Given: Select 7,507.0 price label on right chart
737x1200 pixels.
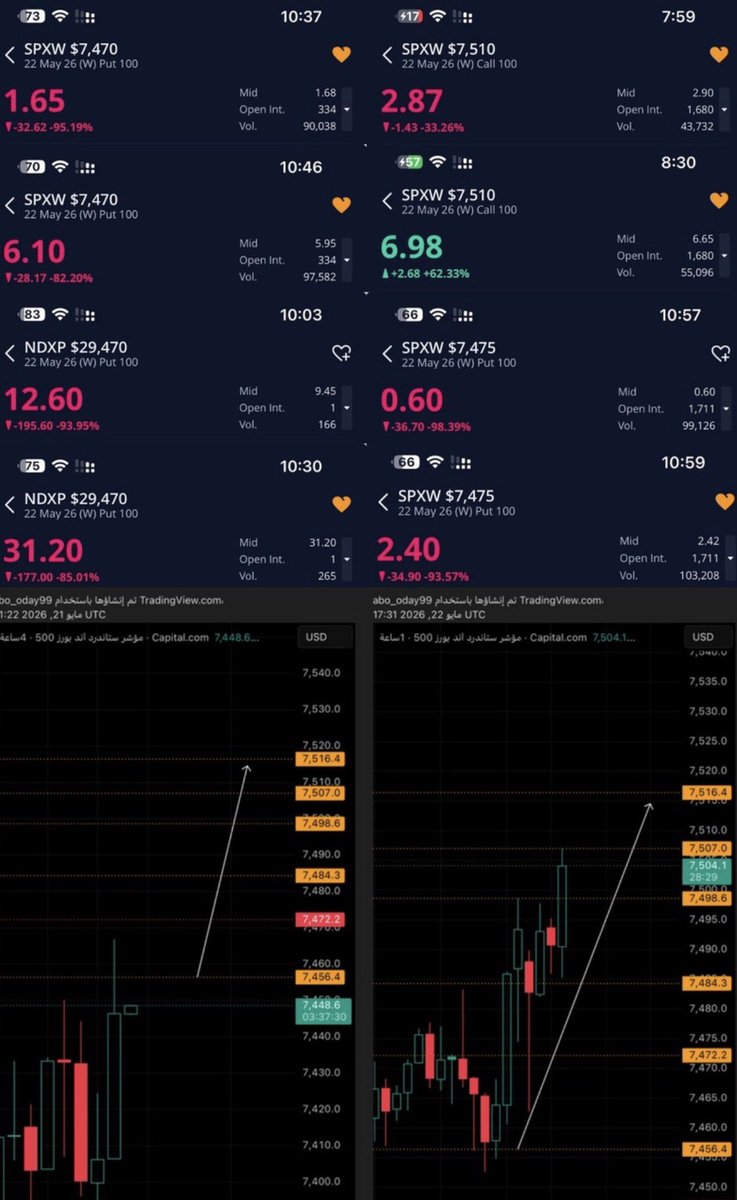Looking at the screenshot, I should (x=706, y=848).
